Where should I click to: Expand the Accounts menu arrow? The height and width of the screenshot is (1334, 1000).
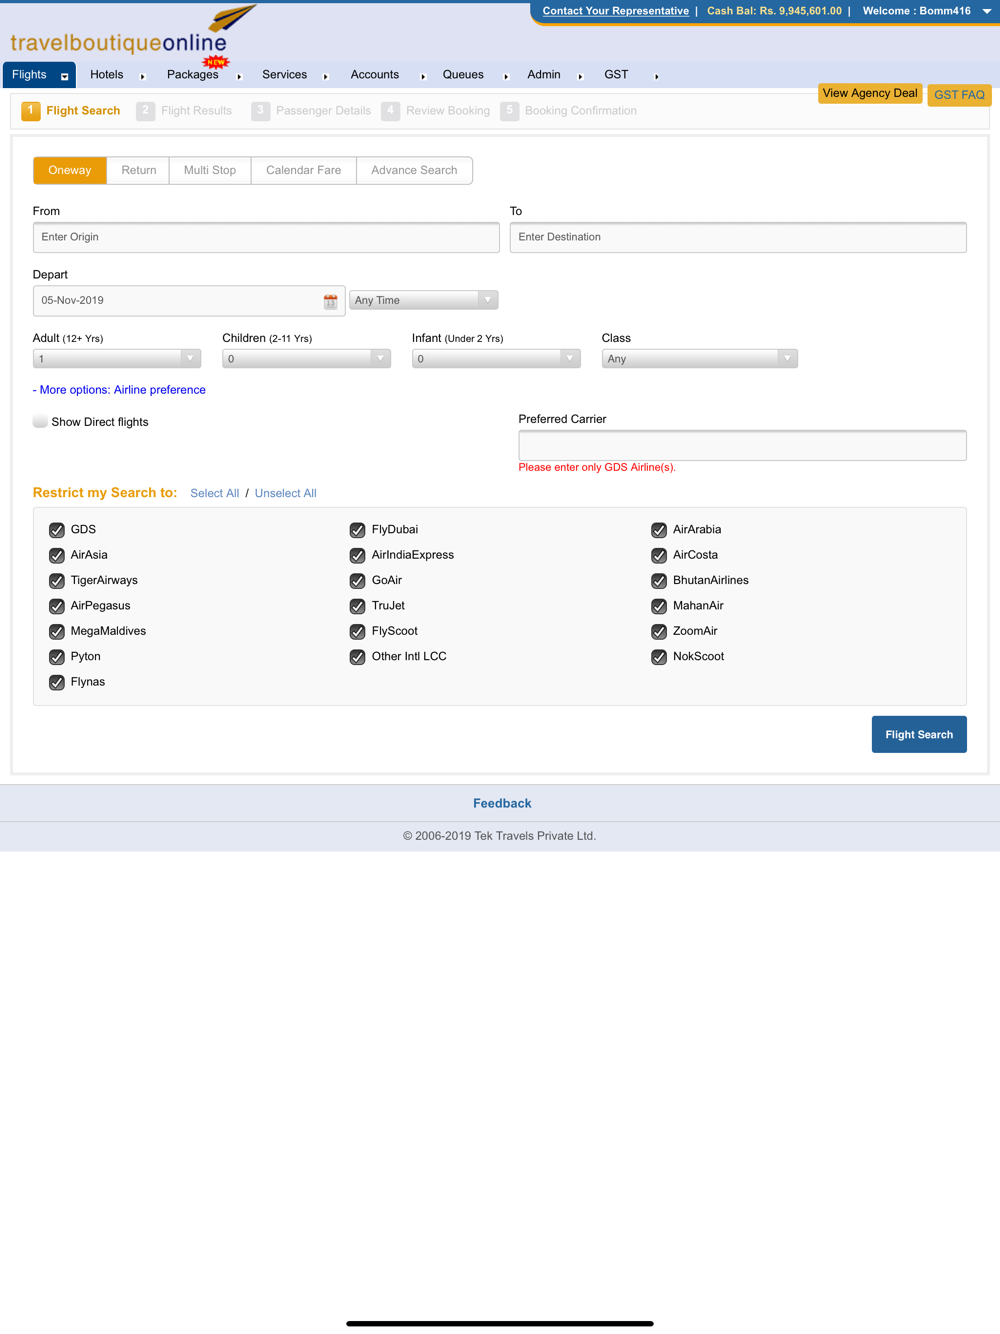tap(423, 76)
